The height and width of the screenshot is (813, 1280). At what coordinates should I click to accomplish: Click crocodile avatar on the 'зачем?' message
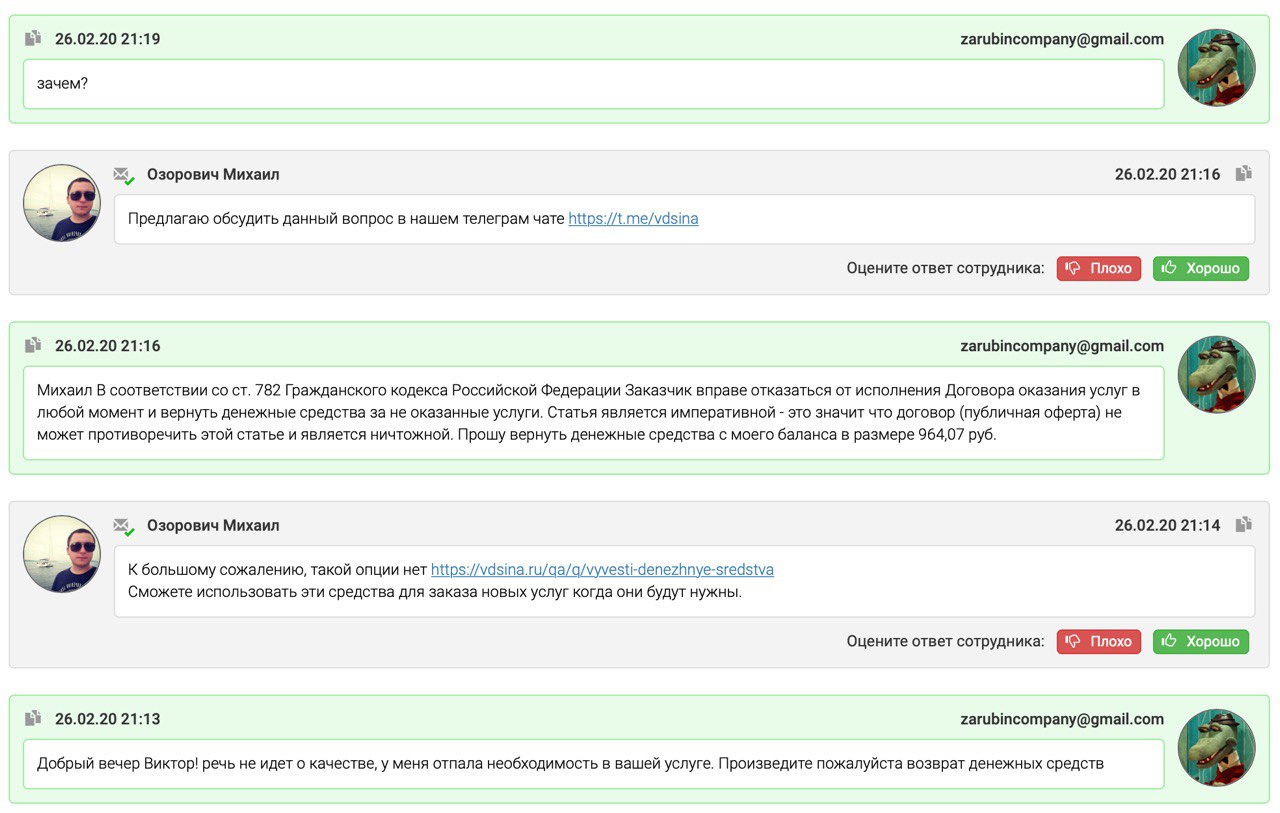coord(1216,68)
